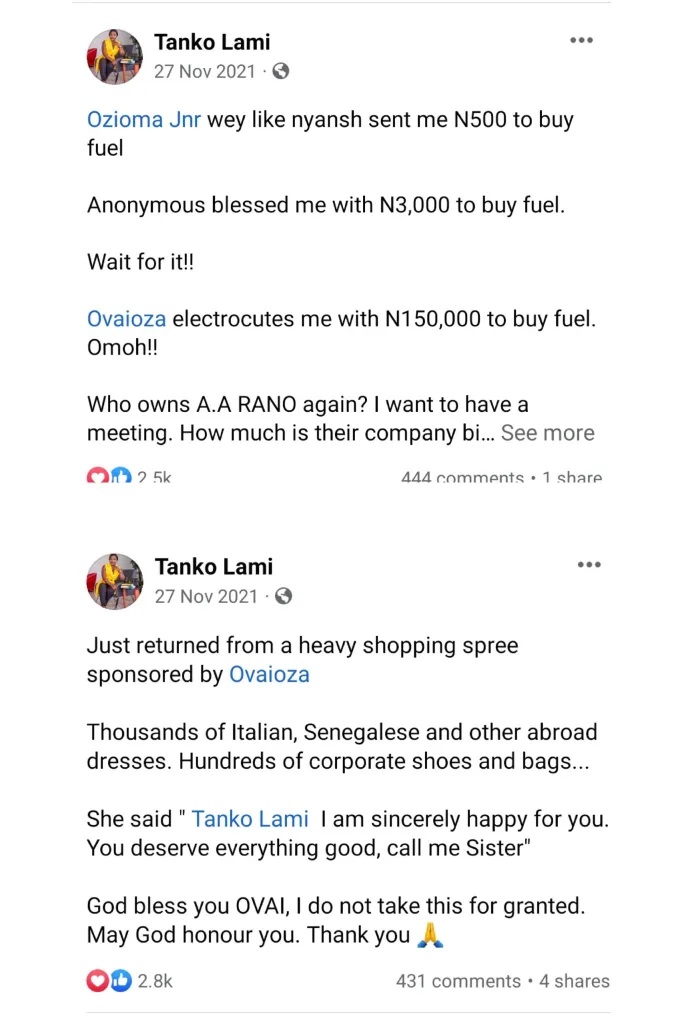Open the Ozioma Jnr profile link

pos(144,120)
